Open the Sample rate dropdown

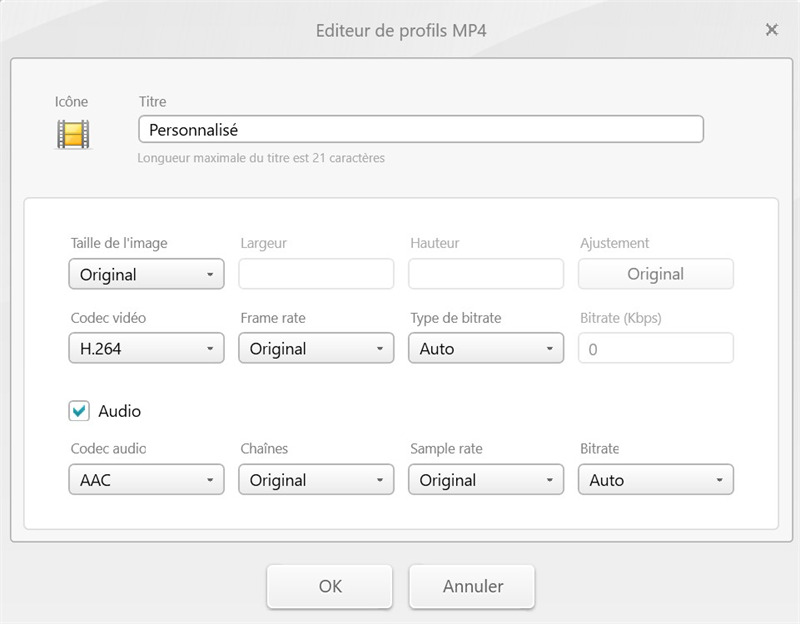click(486, 479)
